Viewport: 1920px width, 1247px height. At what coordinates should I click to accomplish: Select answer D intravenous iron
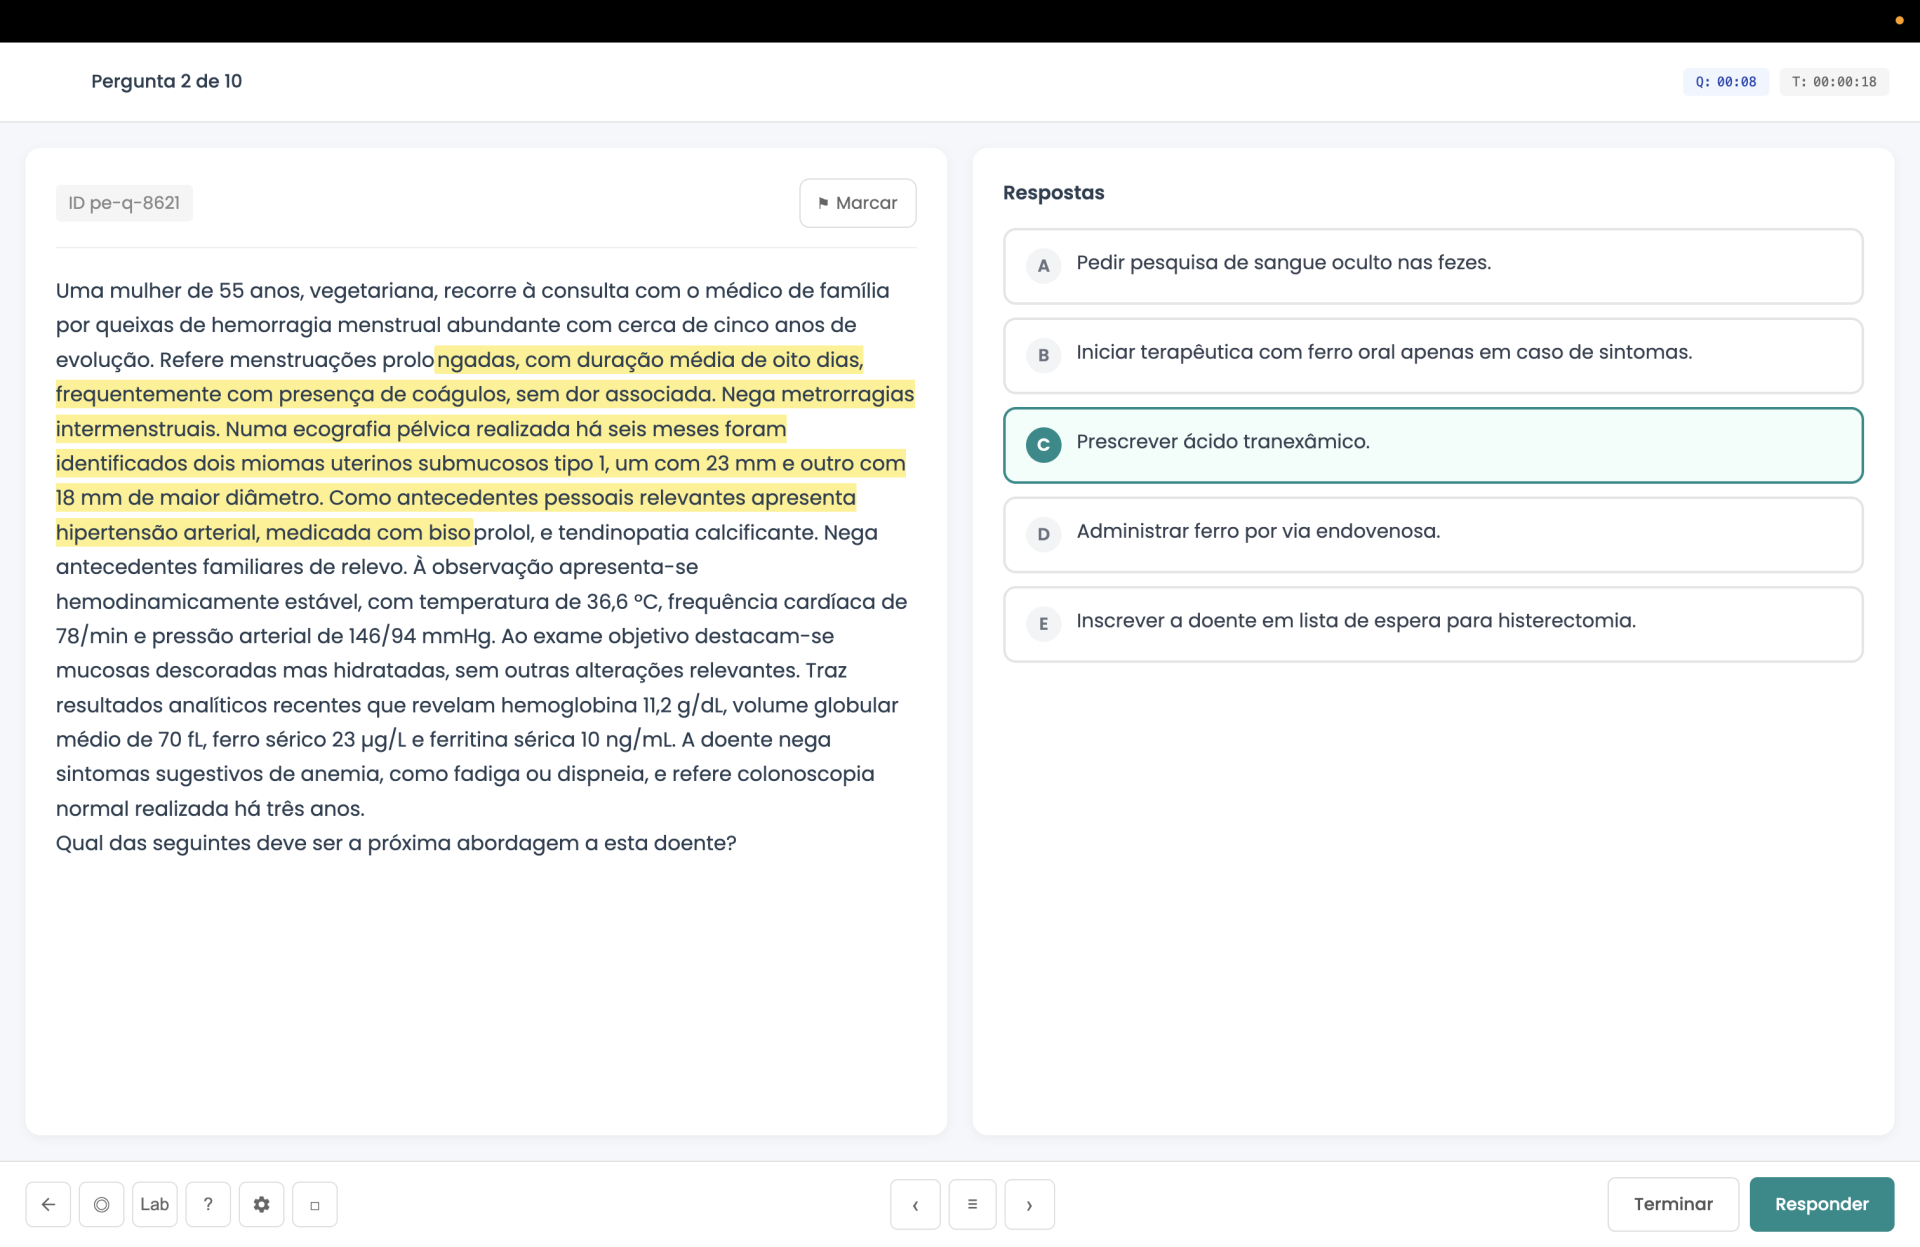coord(1432,534)
